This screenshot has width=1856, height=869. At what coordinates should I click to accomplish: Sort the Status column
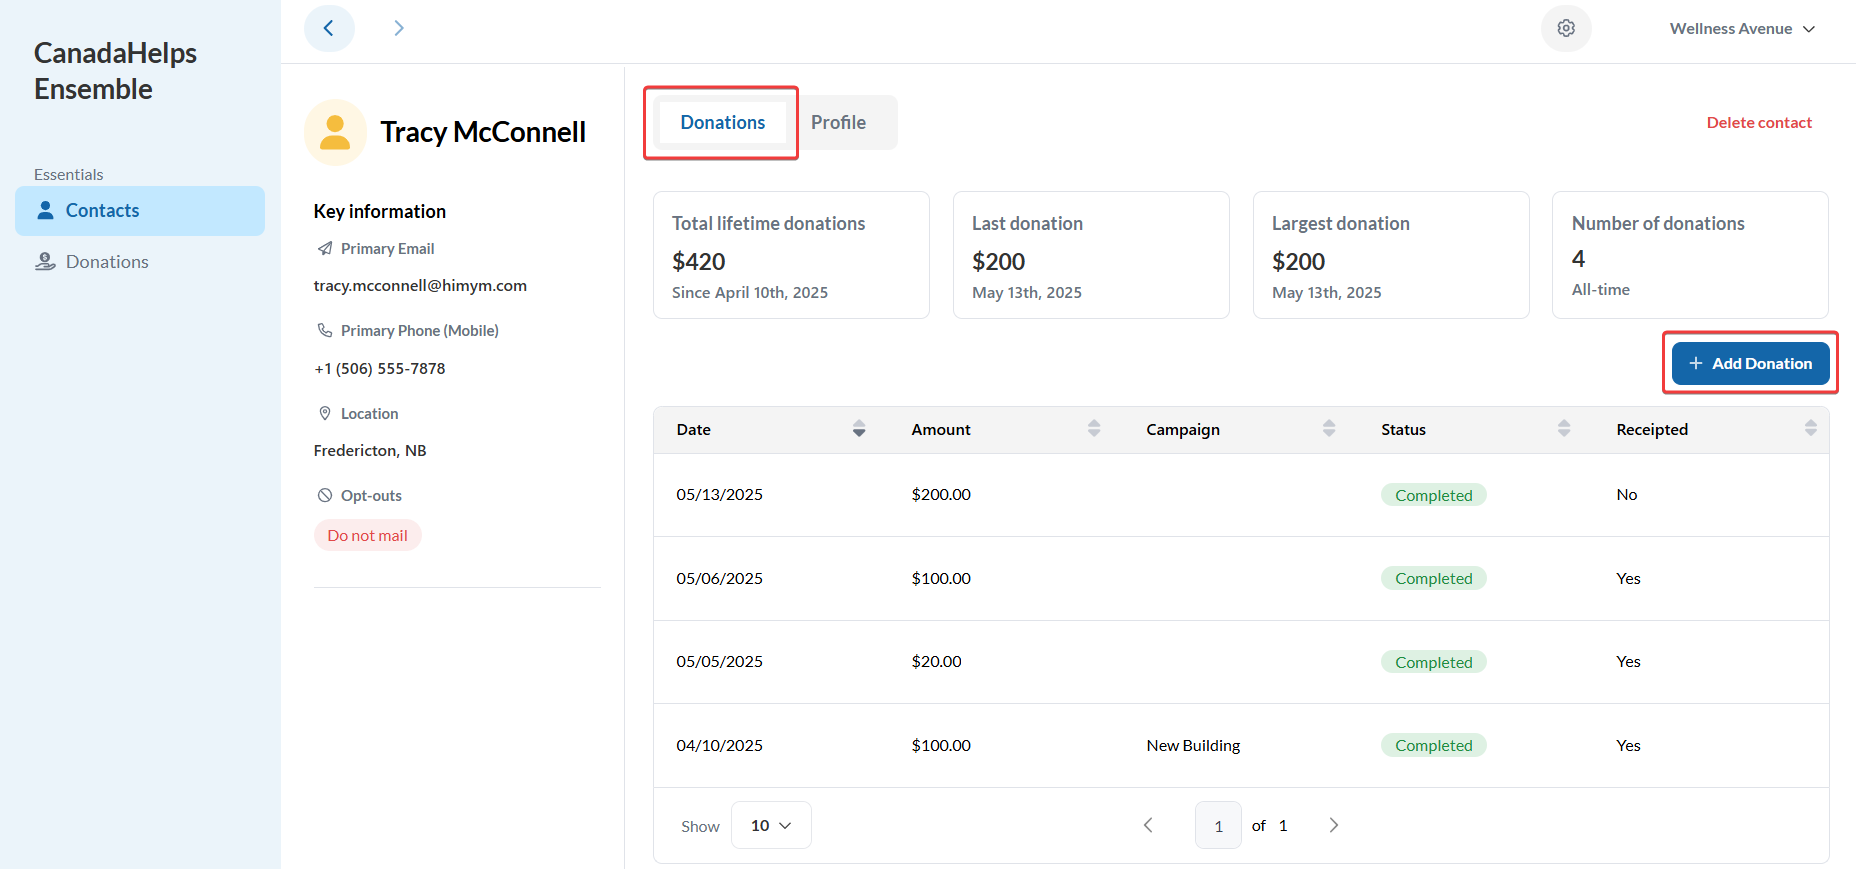[1564, 429]
